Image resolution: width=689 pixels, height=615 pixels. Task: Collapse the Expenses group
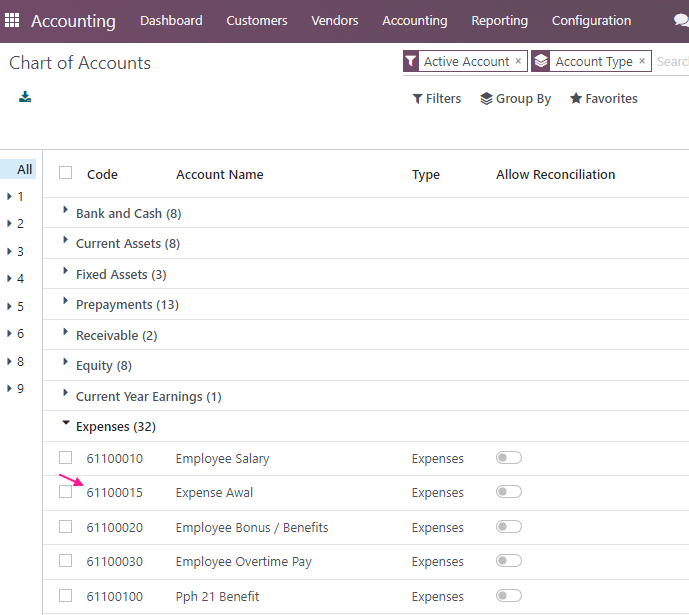coord(116,426)
